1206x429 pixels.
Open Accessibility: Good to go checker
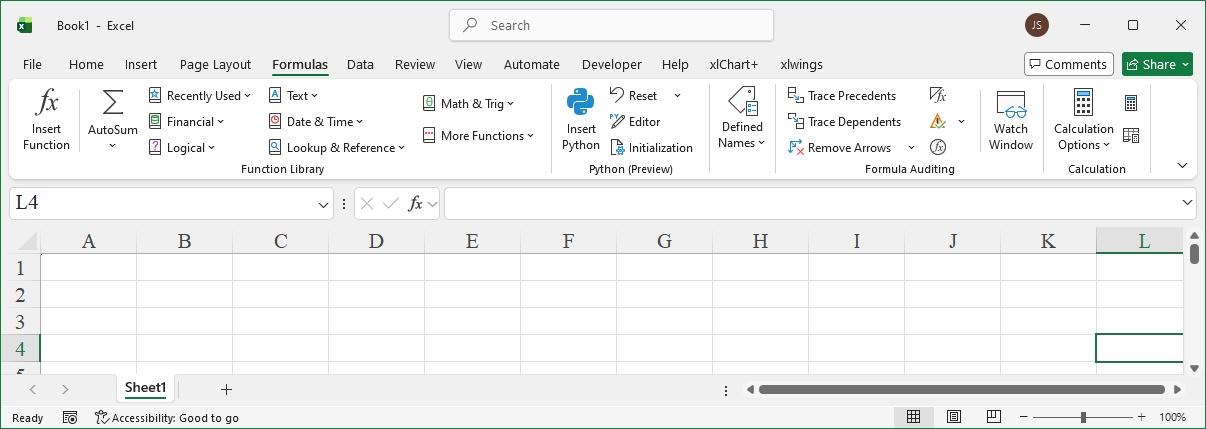167,417
